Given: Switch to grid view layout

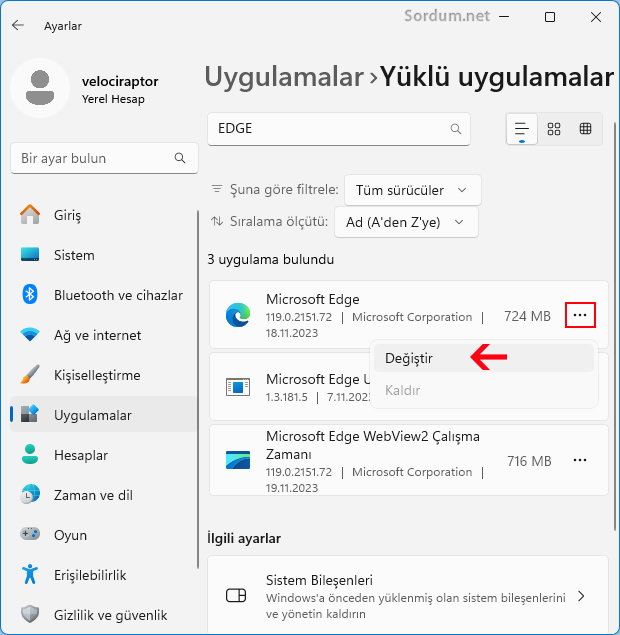Looking at the screenshot, I should click(554, 129).
